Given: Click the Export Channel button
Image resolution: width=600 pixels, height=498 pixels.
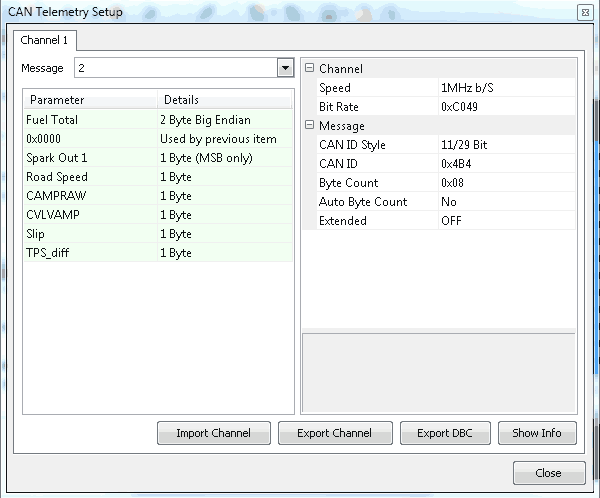Looking at the screenshot, I should [334, 433].
